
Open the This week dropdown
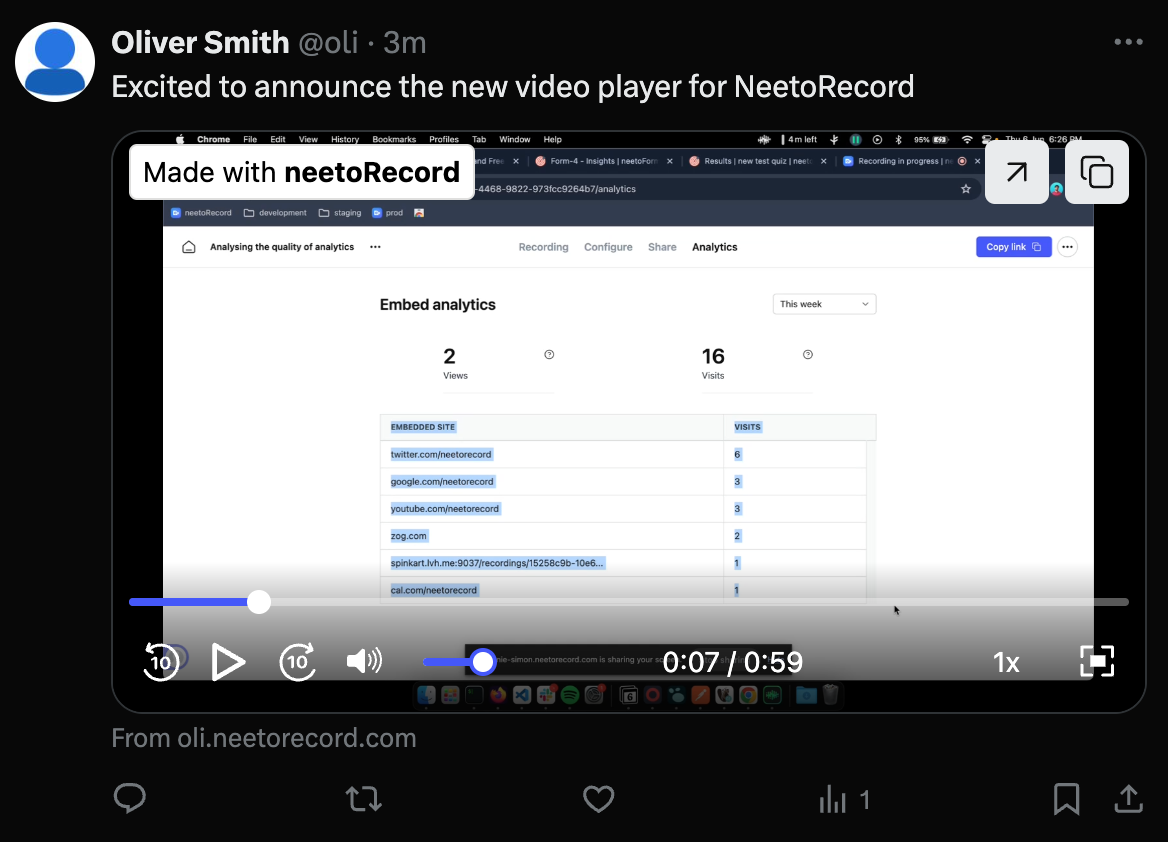[823, 304]
